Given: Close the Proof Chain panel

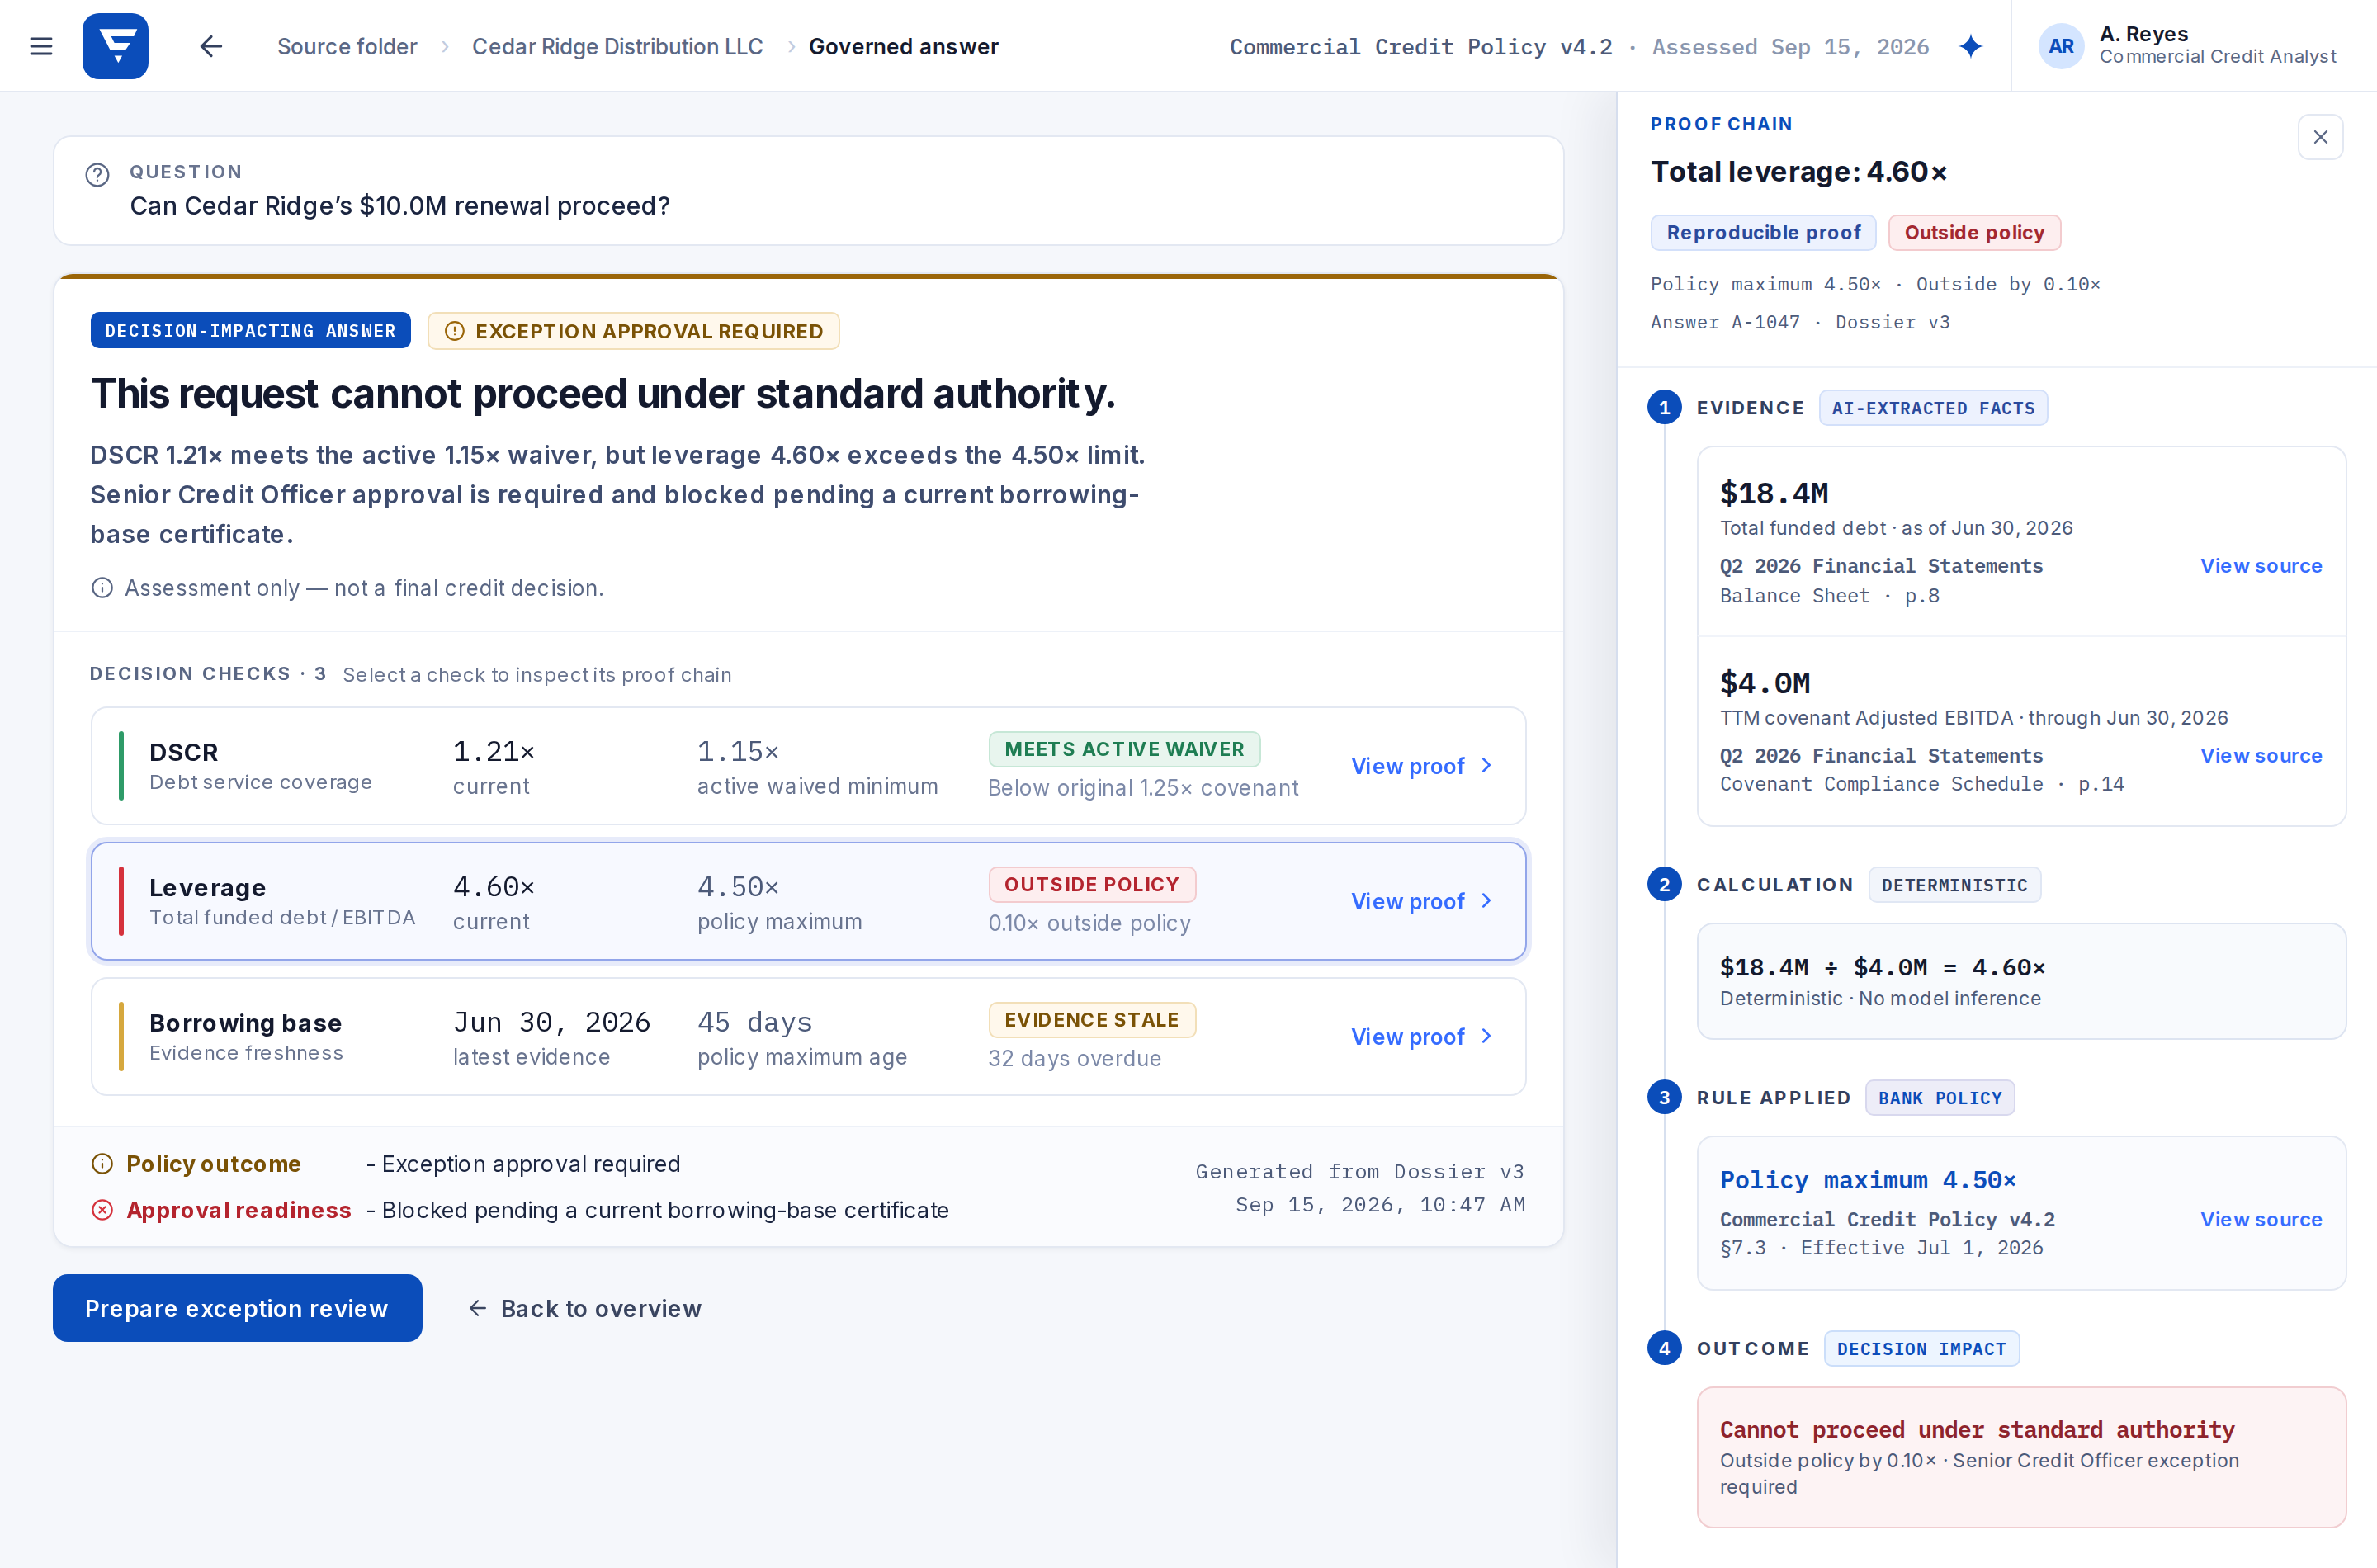Looking at the screenshot, I should click(2320, 137).
